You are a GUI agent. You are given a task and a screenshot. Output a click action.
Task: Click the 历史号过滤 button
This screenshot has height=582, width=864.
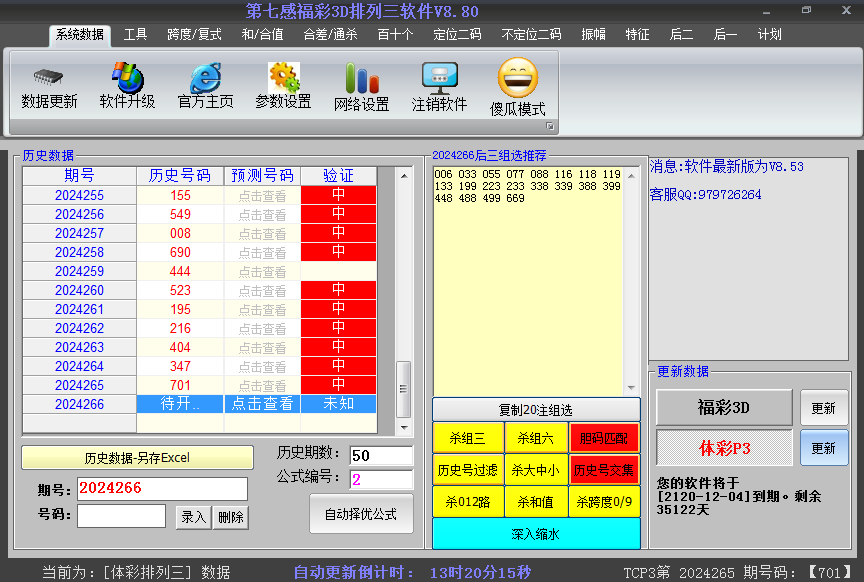pos(468,470)
